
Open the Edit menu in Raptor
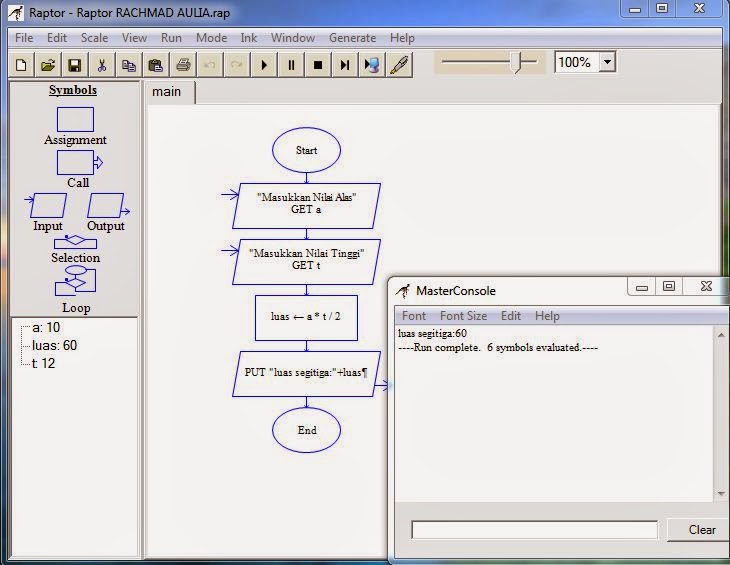tap(57, 38)
